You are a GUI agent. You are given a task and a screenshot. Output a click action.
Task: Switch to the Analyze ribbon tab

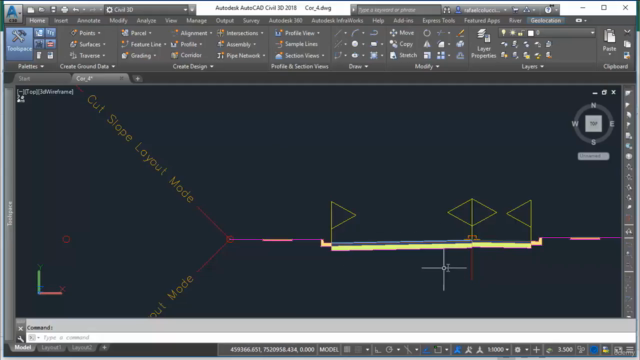[x=146, y=20]
